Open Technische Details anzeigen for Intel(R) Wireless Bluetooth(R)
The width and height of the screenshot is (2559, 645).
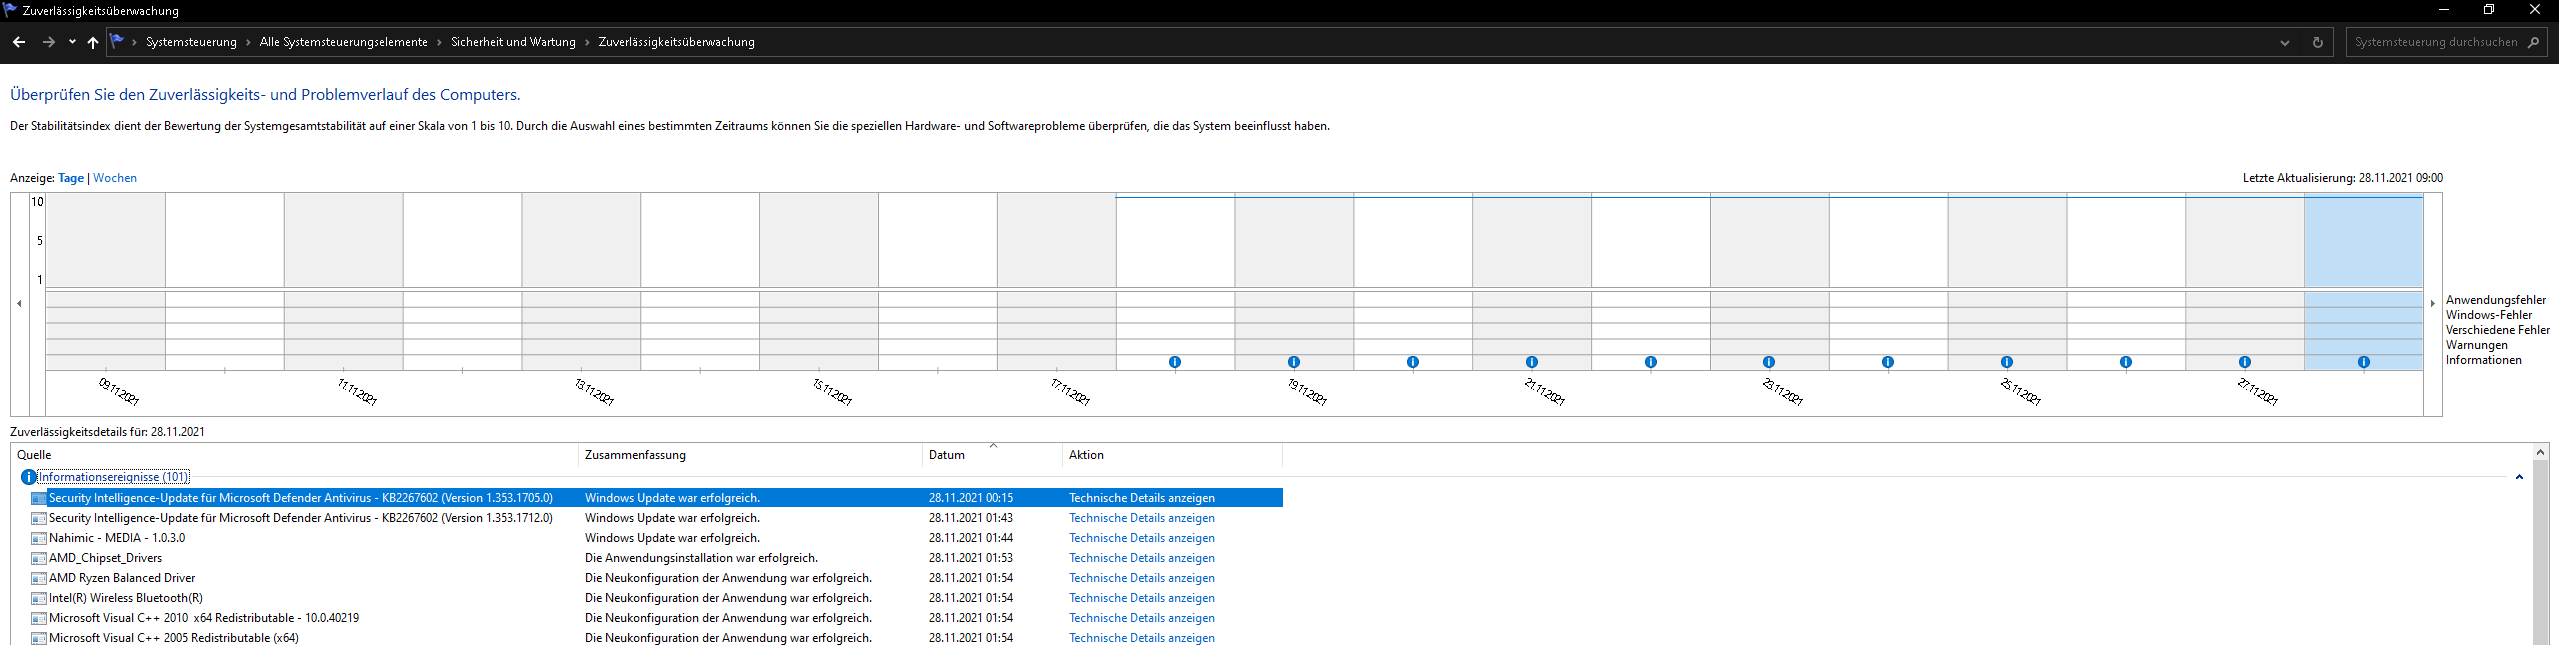click(x=1142, y=598)
